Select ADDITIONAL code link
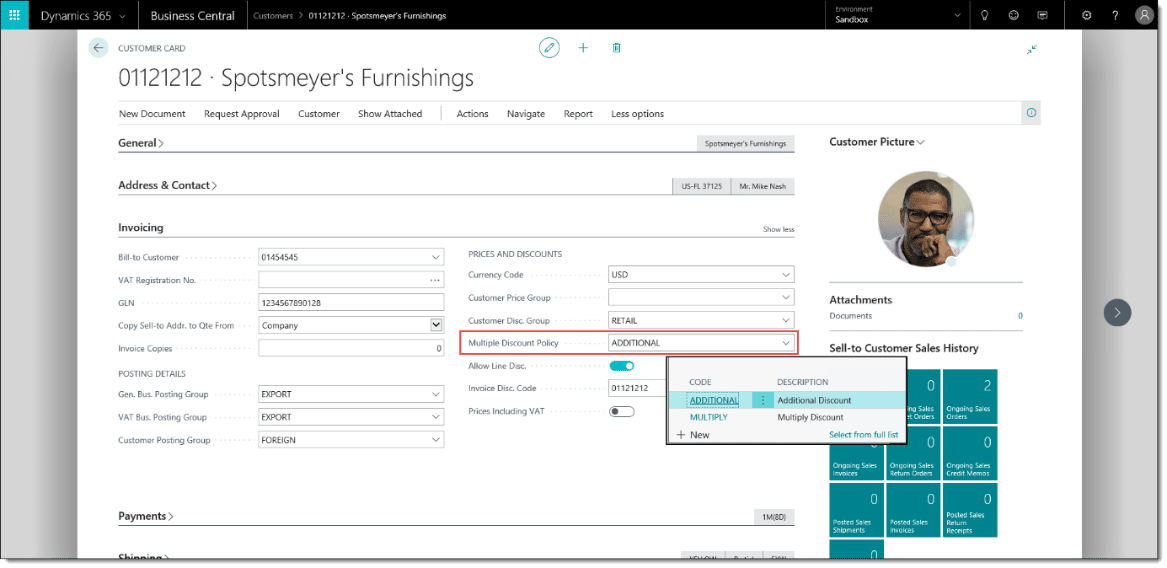The width and height of the screenshot is (1167, 568). [714, 401]
